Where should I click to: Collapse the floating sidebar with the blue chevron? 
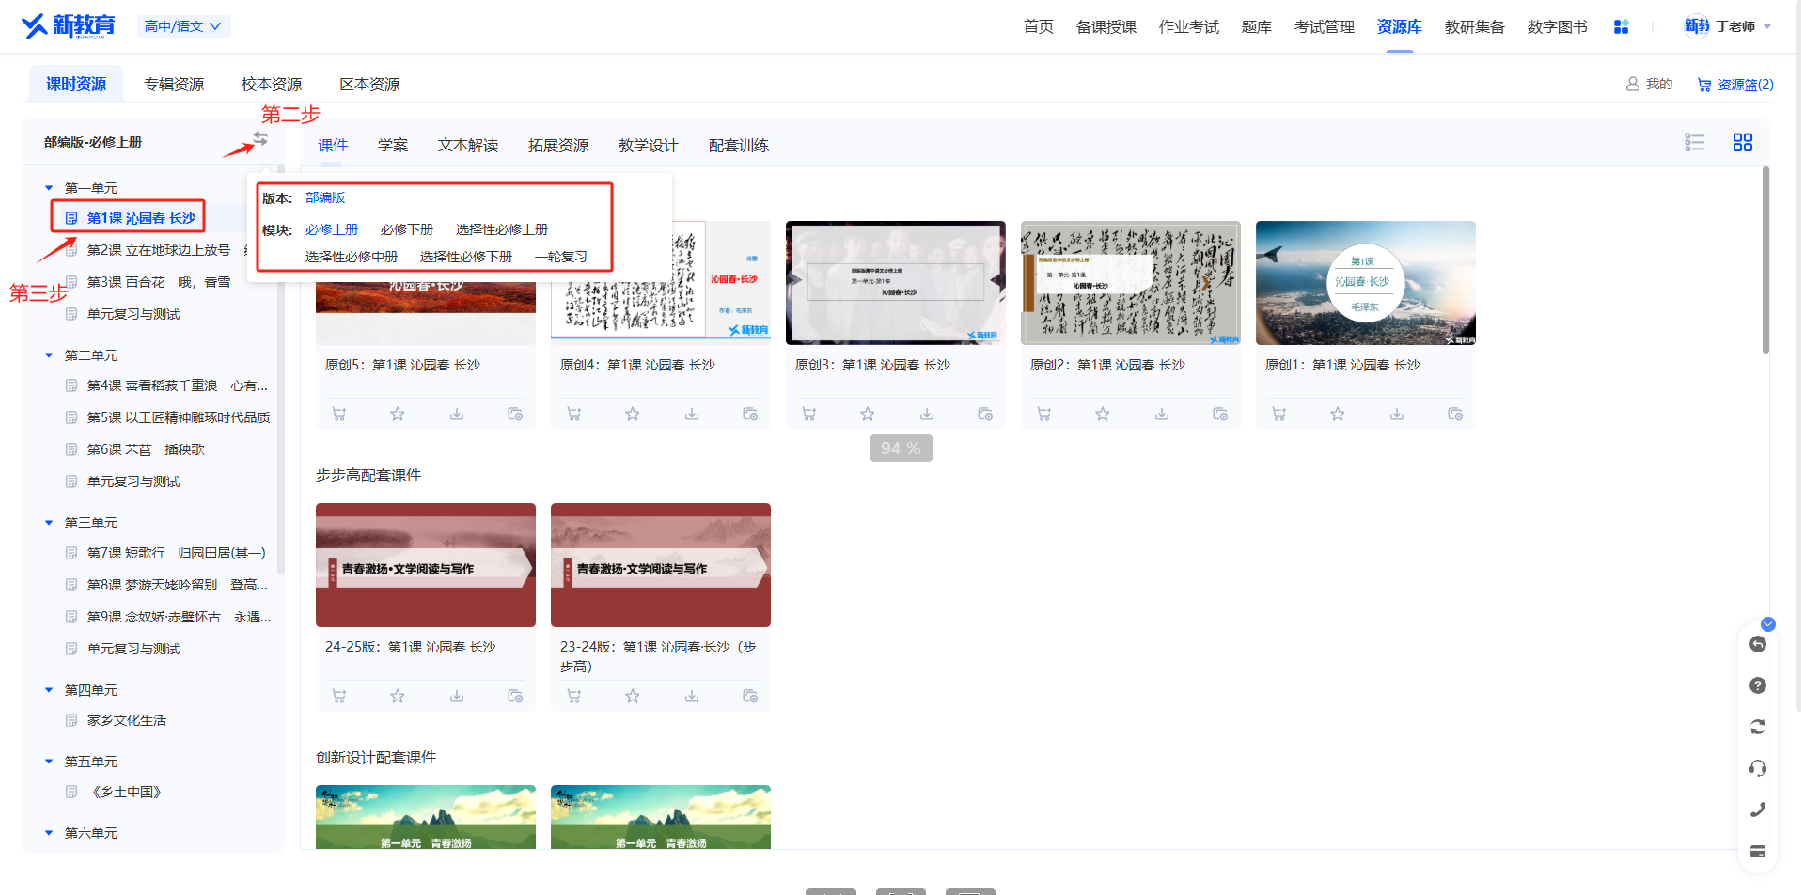(x=1768, y=624)
